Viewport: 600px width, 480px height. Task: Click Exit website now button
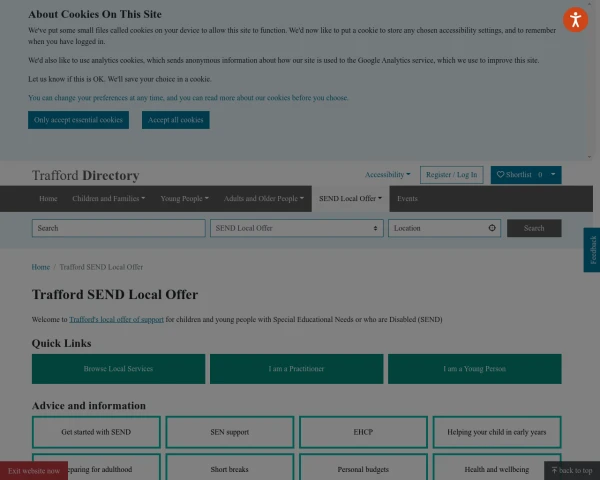(34, 470)
